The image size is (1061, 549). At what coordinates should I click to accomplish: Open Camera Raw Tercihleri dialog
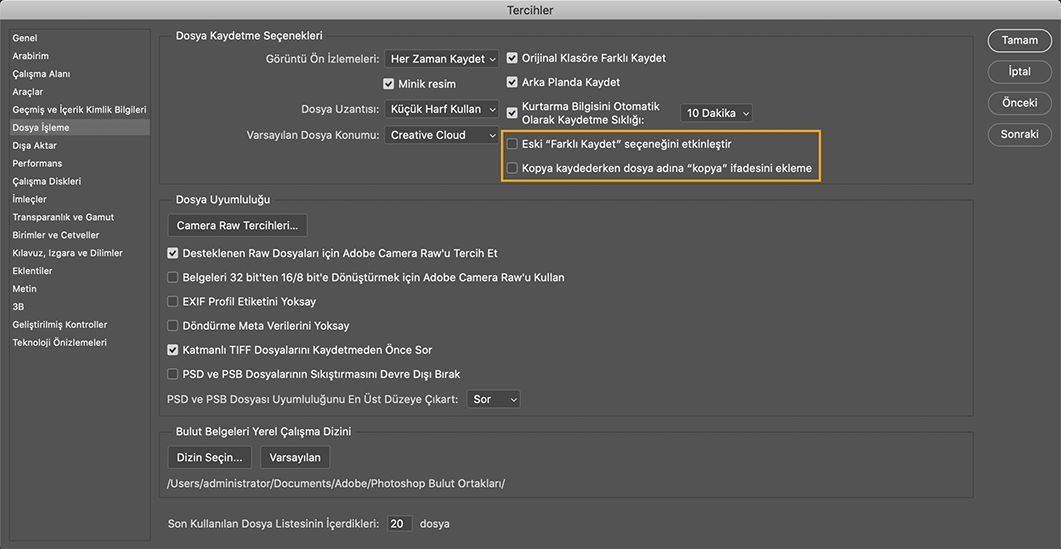237,226
